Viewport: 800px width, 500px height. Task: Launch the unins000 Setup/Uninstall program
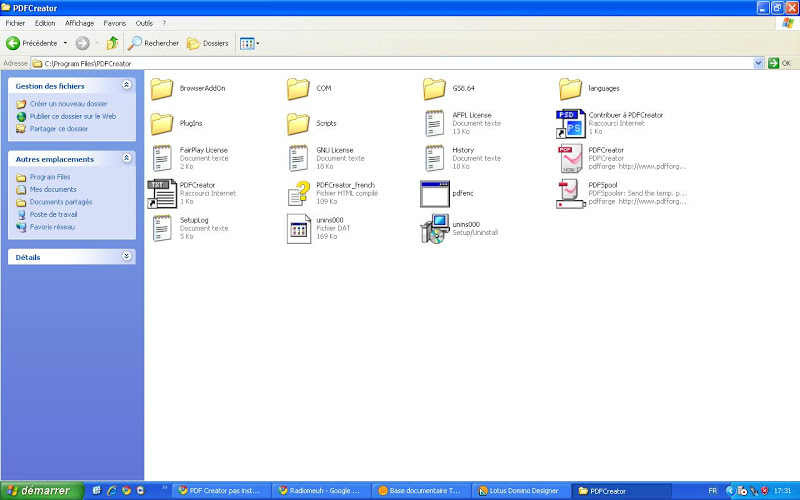pos(434,229)
